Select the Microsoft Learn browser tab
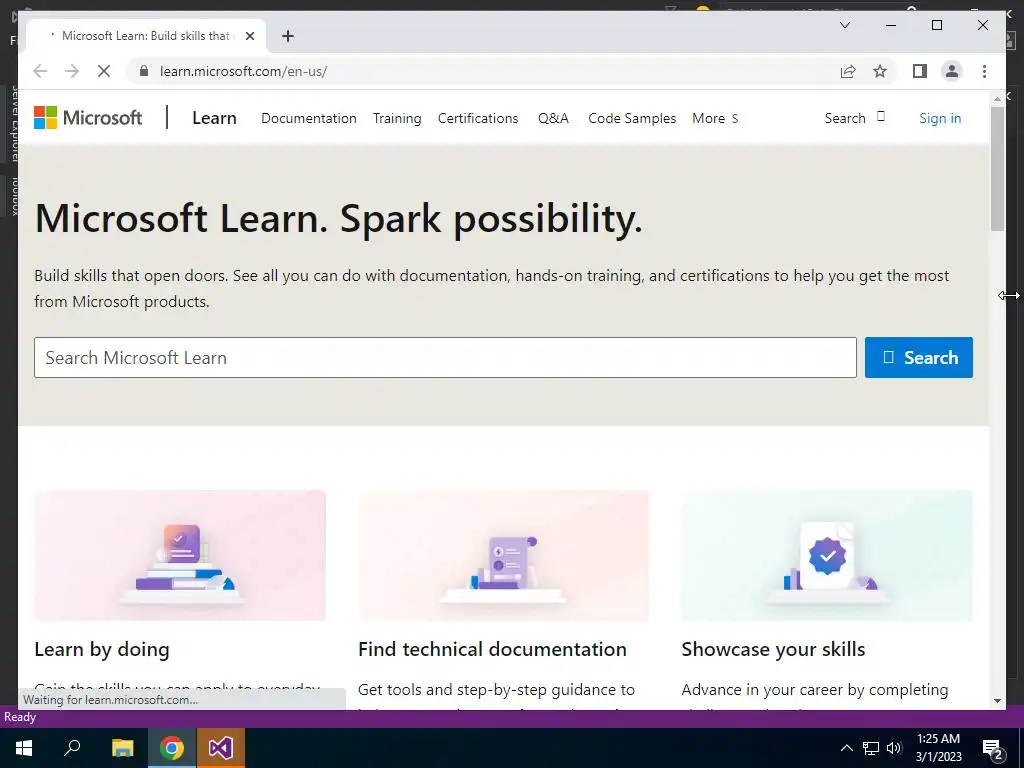The width and height of the screenshot is (1024, 768). (x=146, y=36)
